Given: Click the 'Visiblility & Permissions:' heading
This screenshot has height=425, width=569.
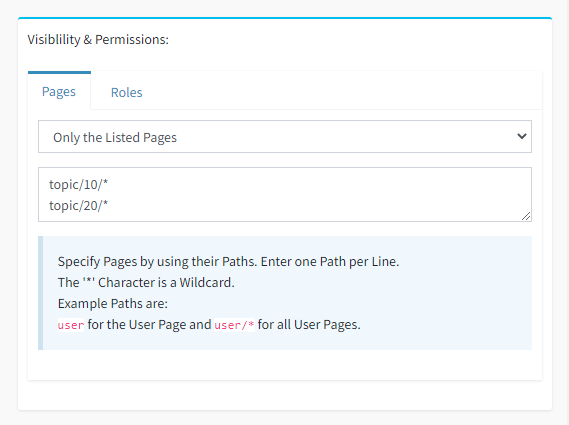Looking at the screenshot, I should (98, 40).
